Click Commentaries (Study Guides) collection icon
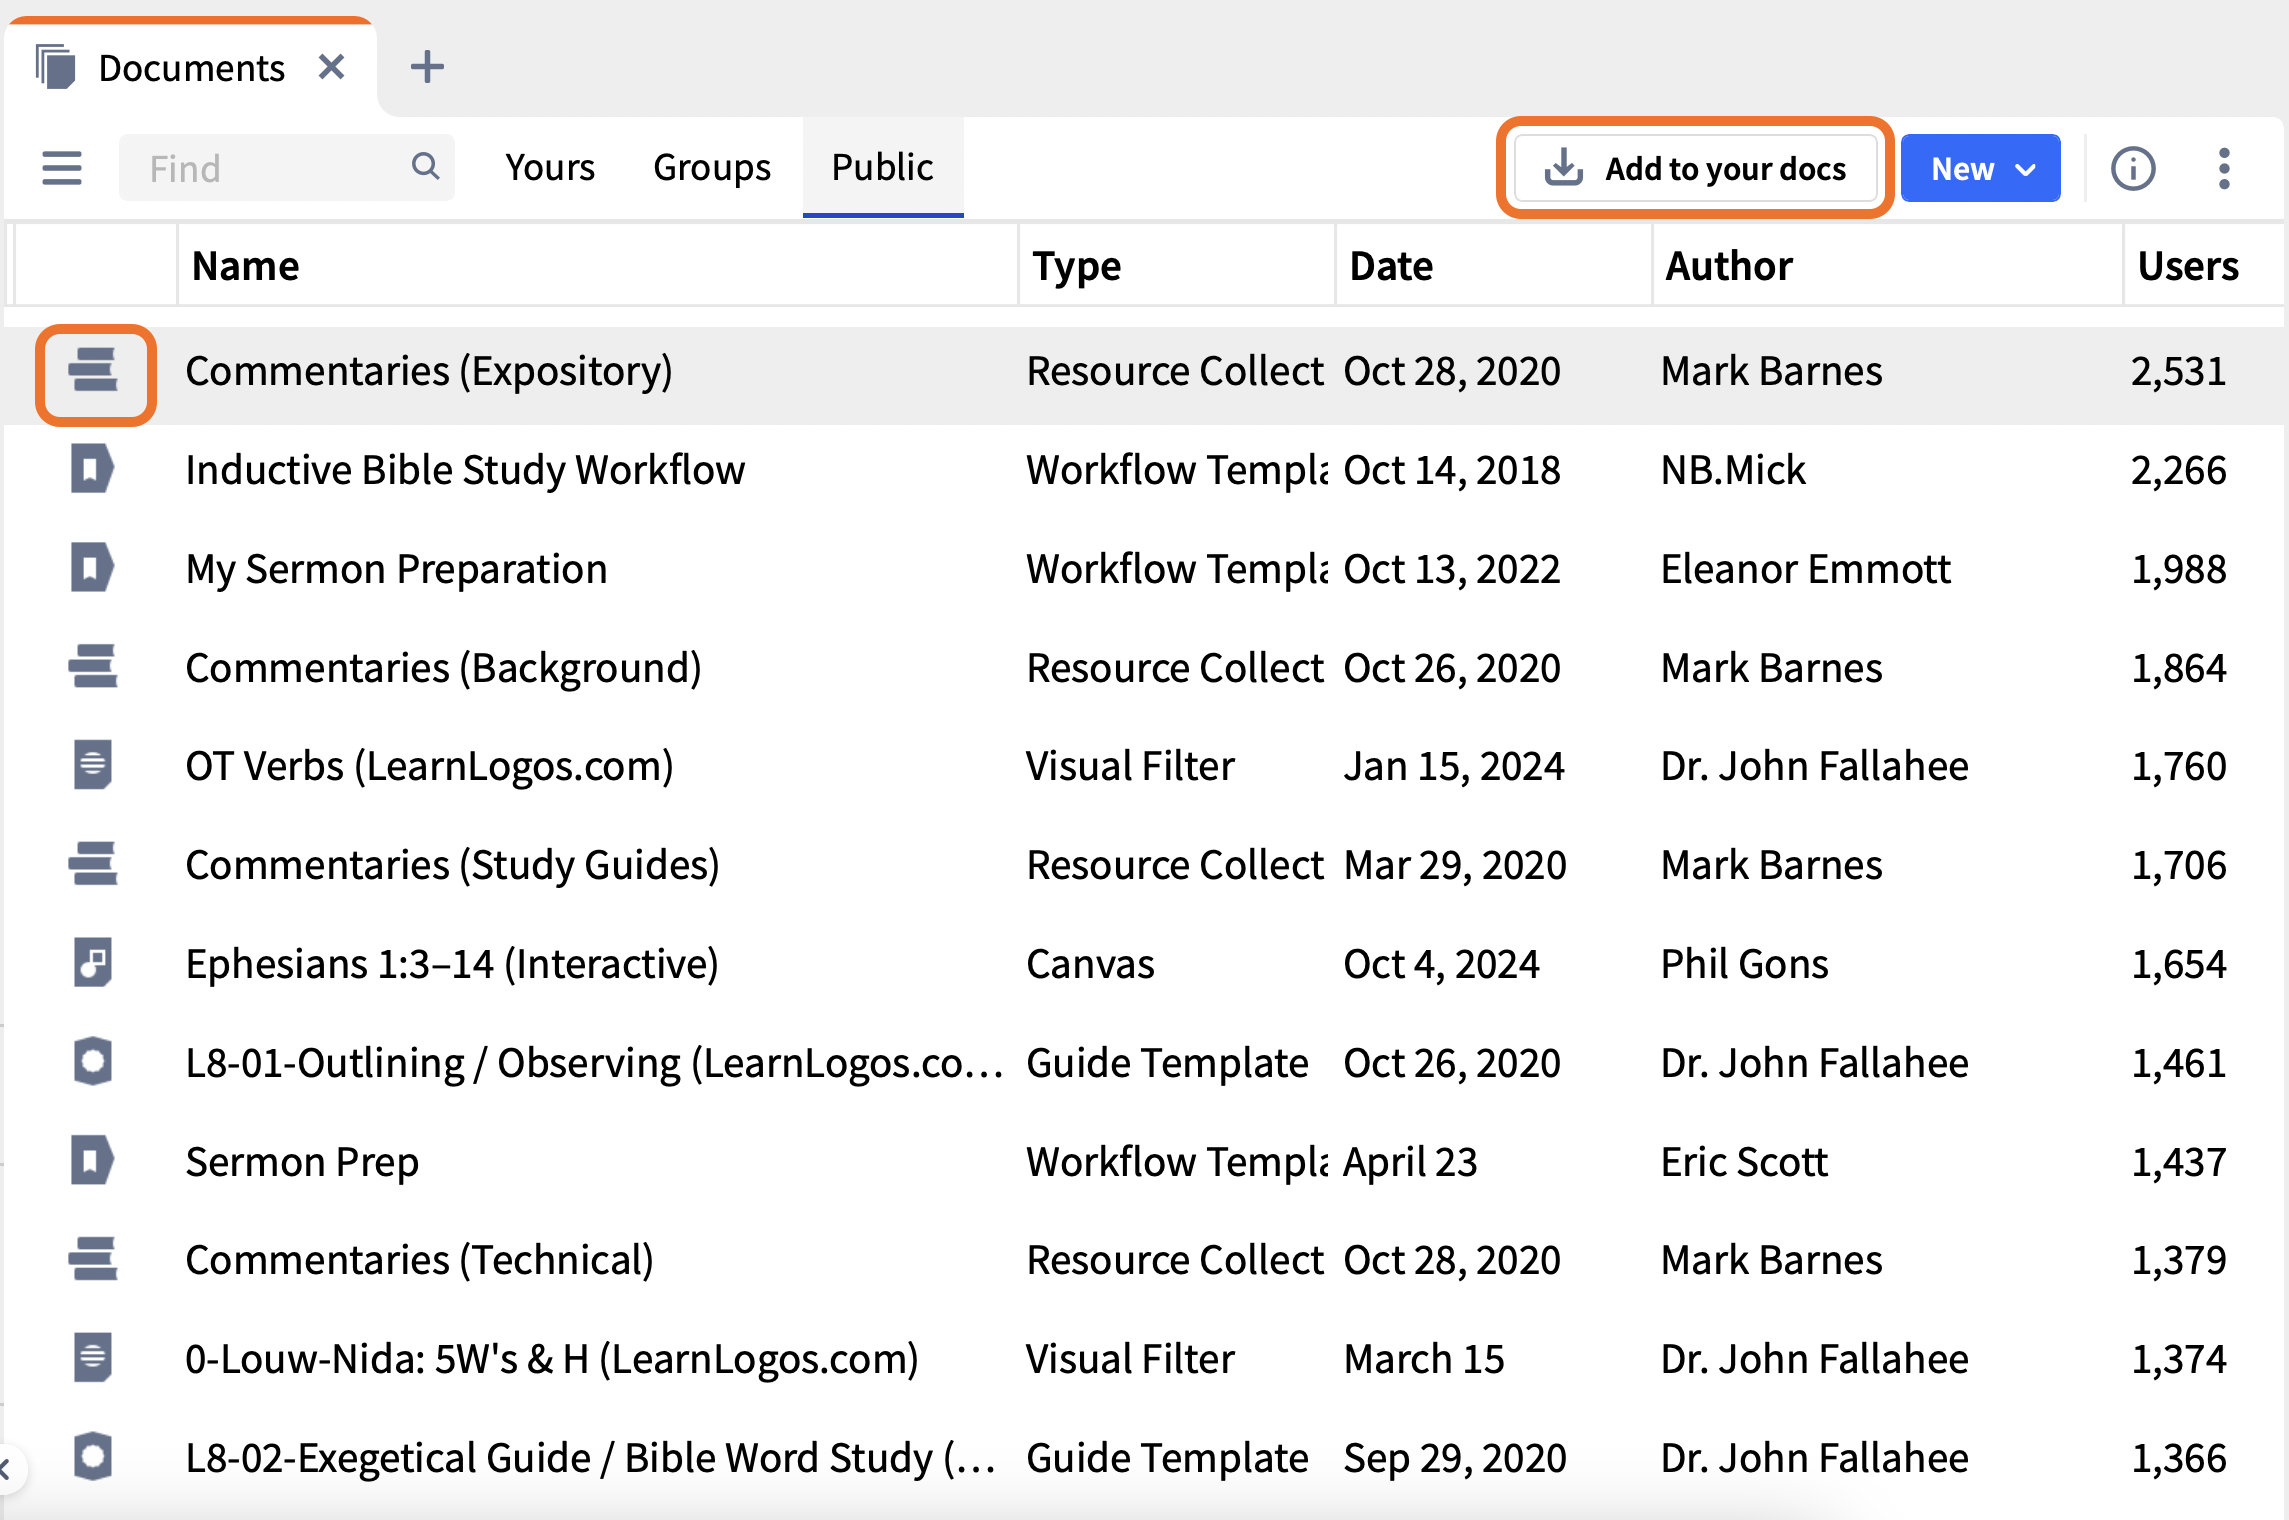 [93, 864]
